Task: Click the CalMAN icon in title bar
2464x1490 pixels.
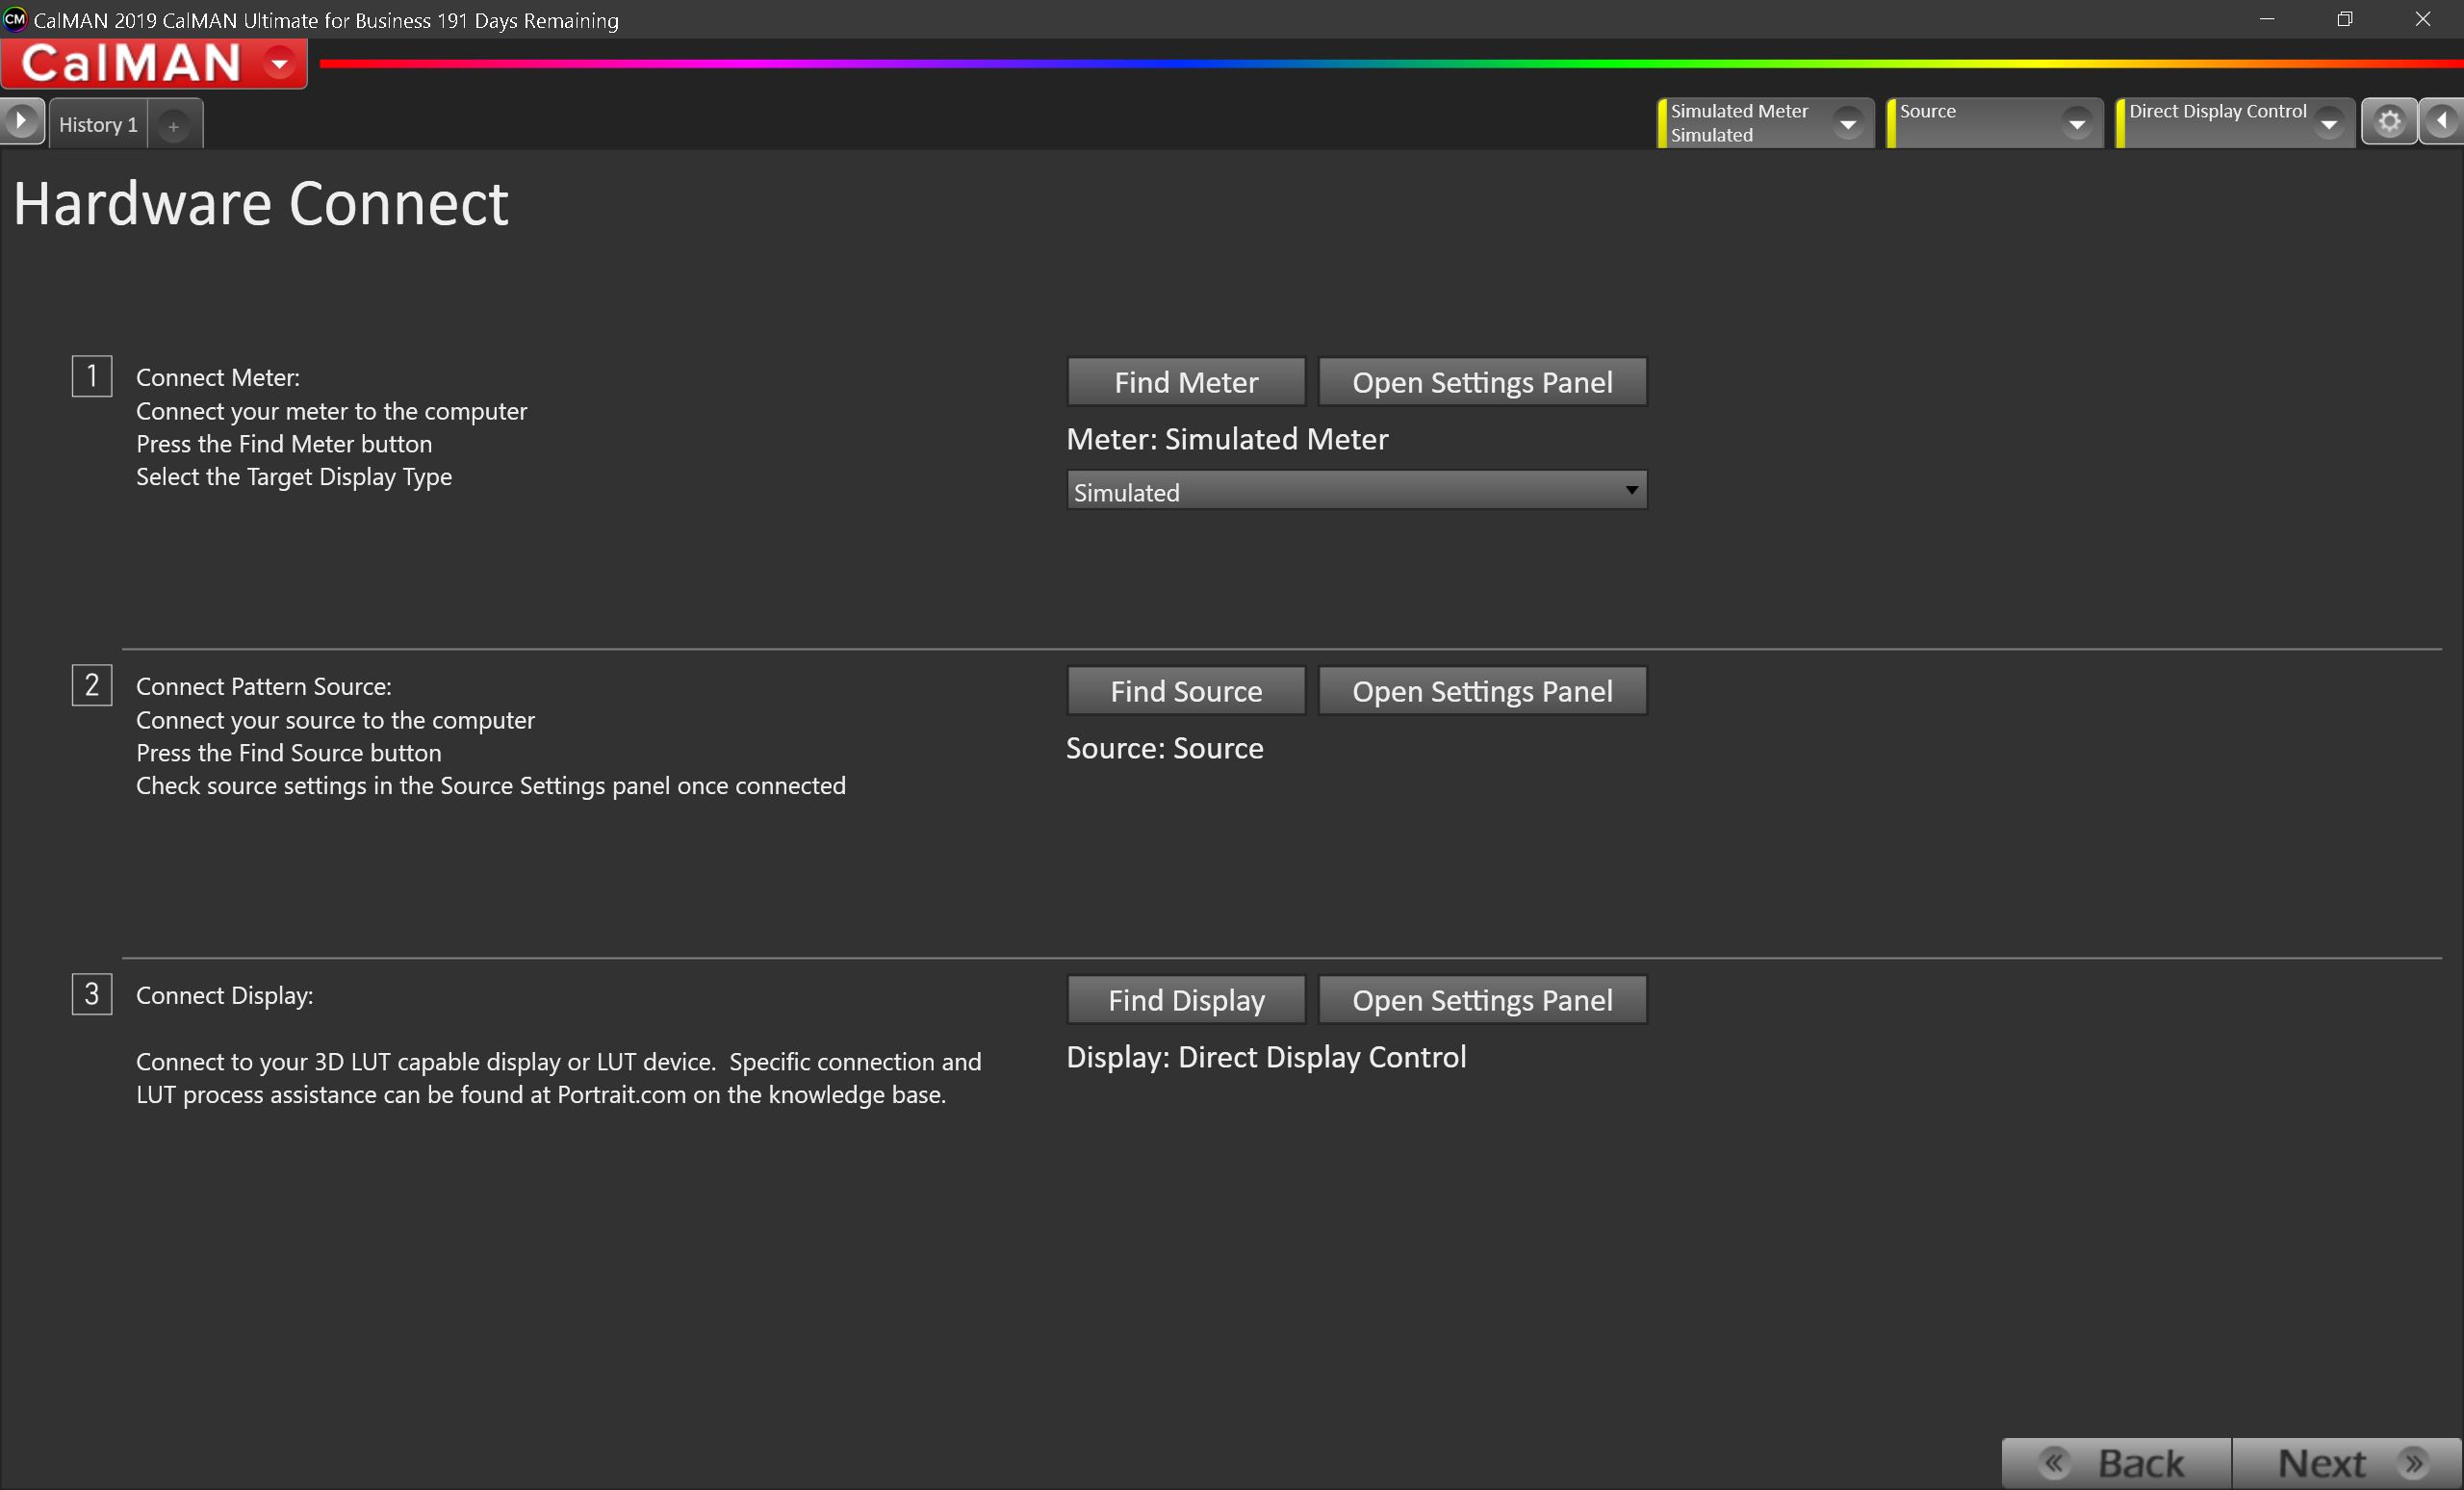Action: 15,19
